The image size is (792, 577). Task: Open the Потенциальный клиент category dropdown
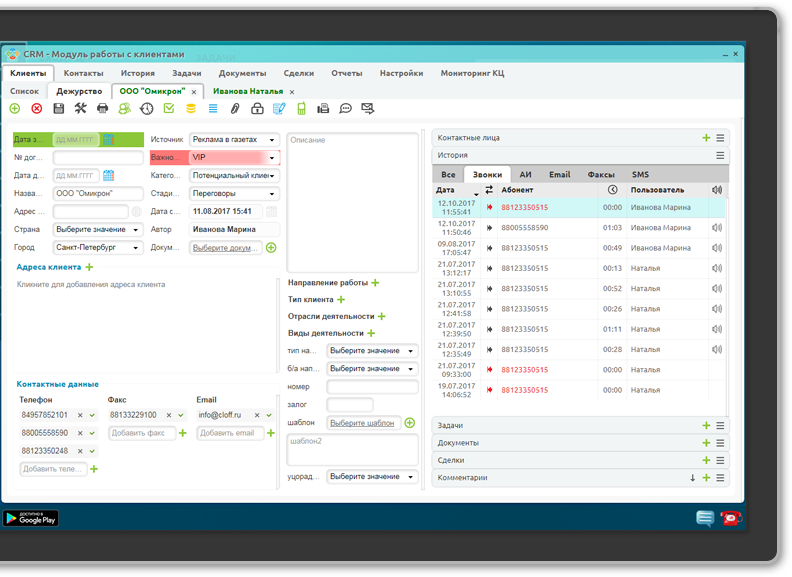click(x=234, y=176)
